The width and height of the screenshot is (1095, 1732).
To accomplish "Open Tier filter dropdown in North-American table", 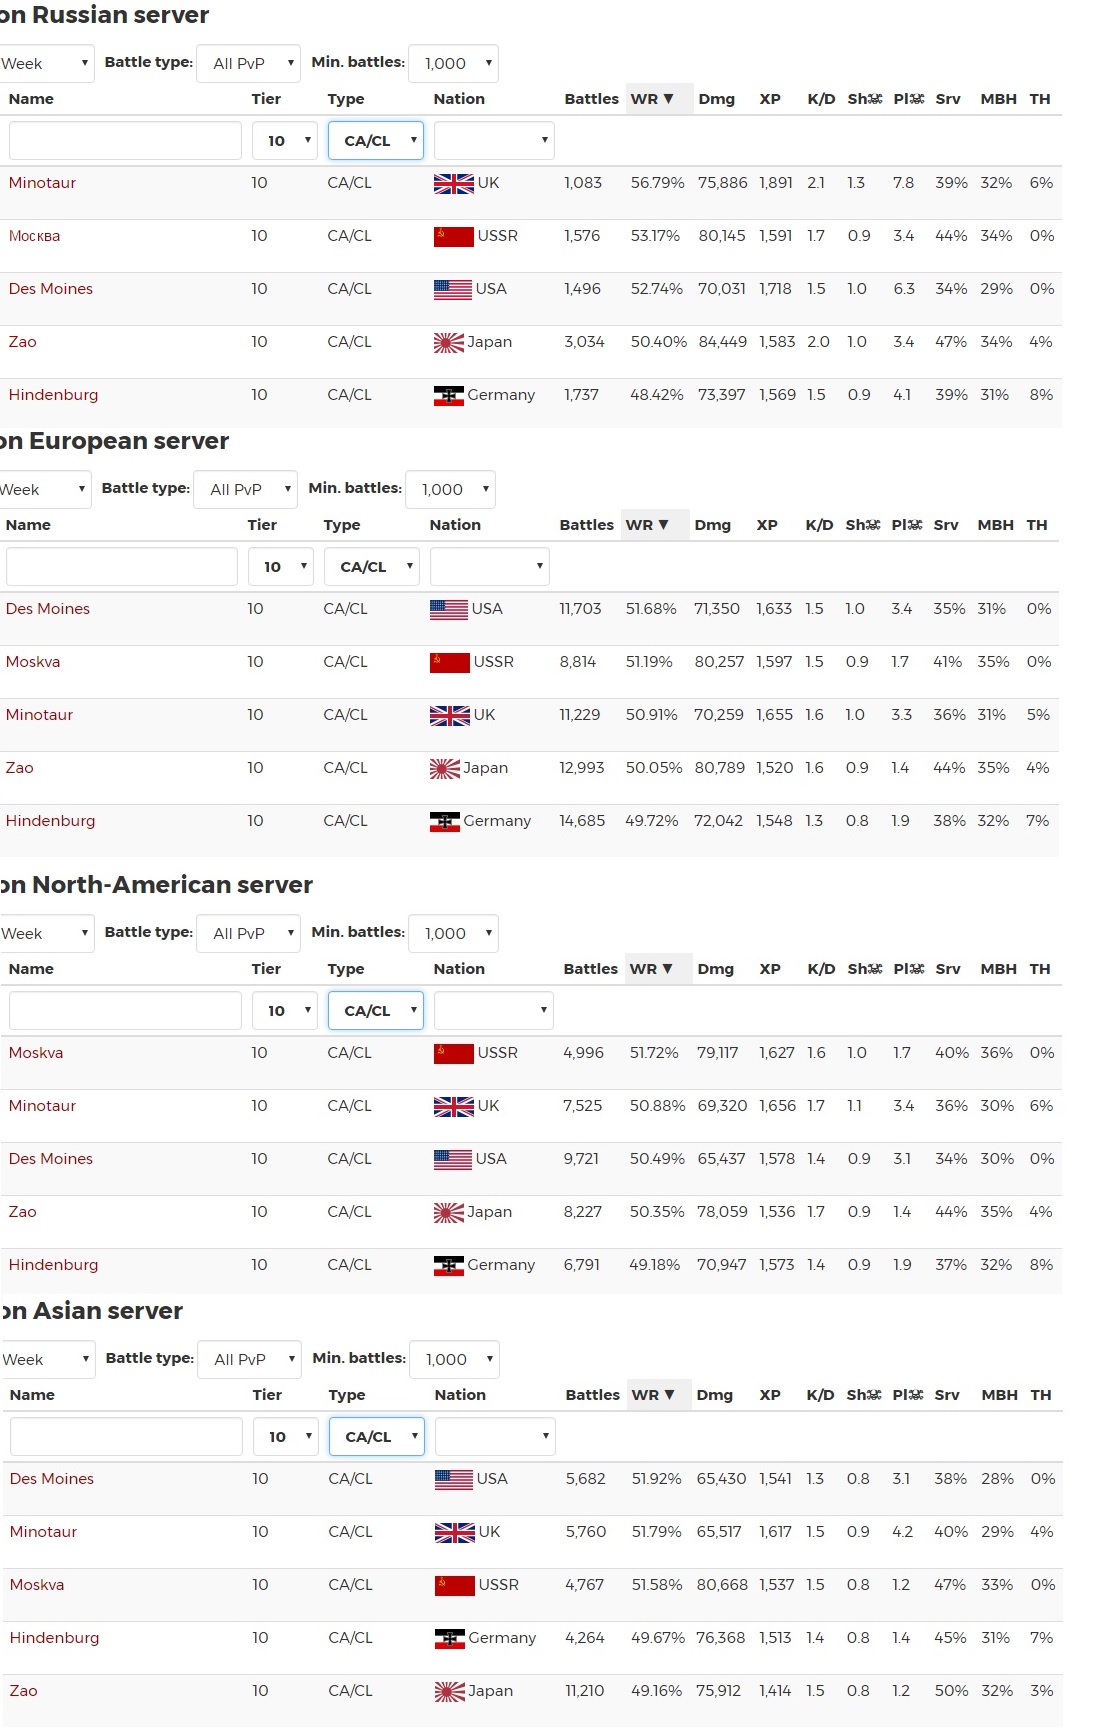I will tap(284, 1011).
